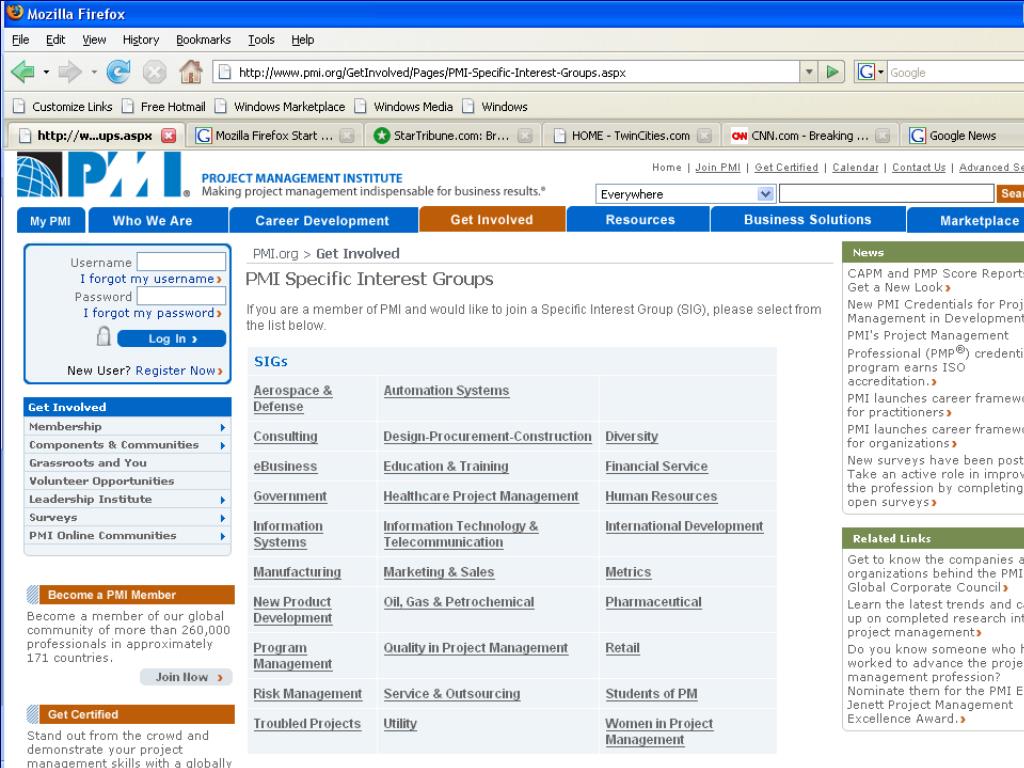Open the Everywhere search scope dropdown

click(765, 194)
